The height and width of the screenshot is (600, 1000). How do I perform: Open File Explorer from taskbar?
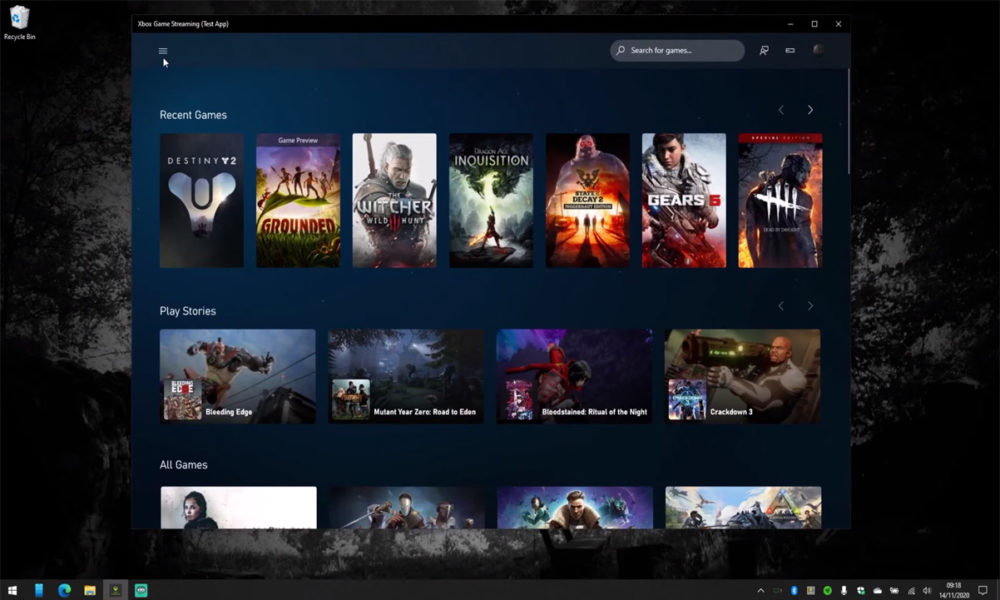point(90,590)
